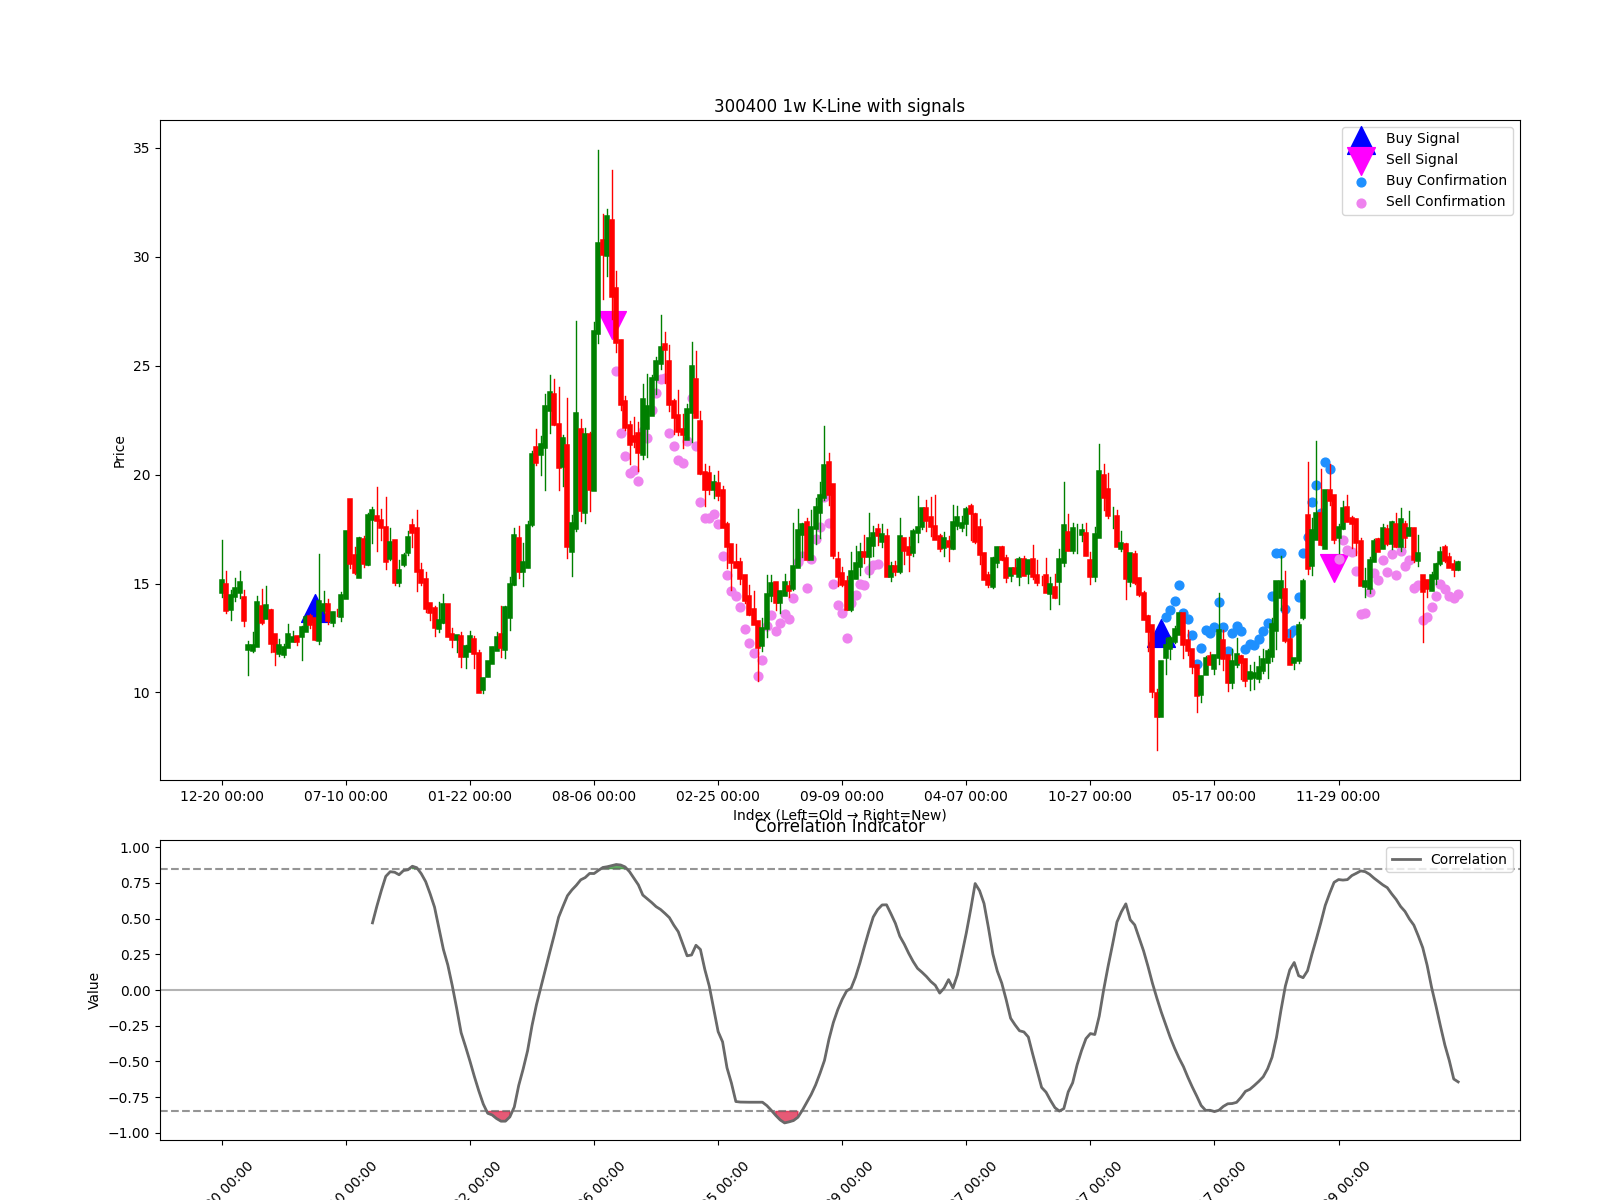
Task: Select the blue buy triangle near price 12.5
Action: 1160,634
